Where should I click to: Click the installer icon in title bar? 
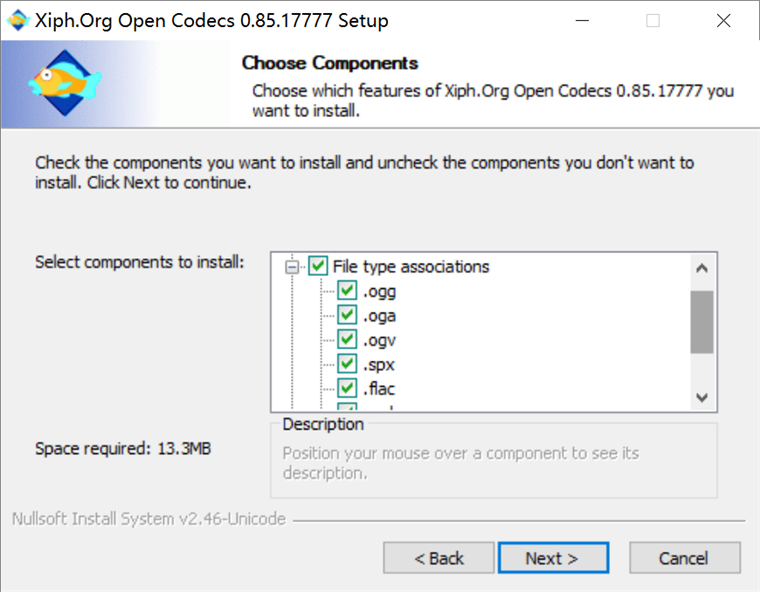point(17,20)
